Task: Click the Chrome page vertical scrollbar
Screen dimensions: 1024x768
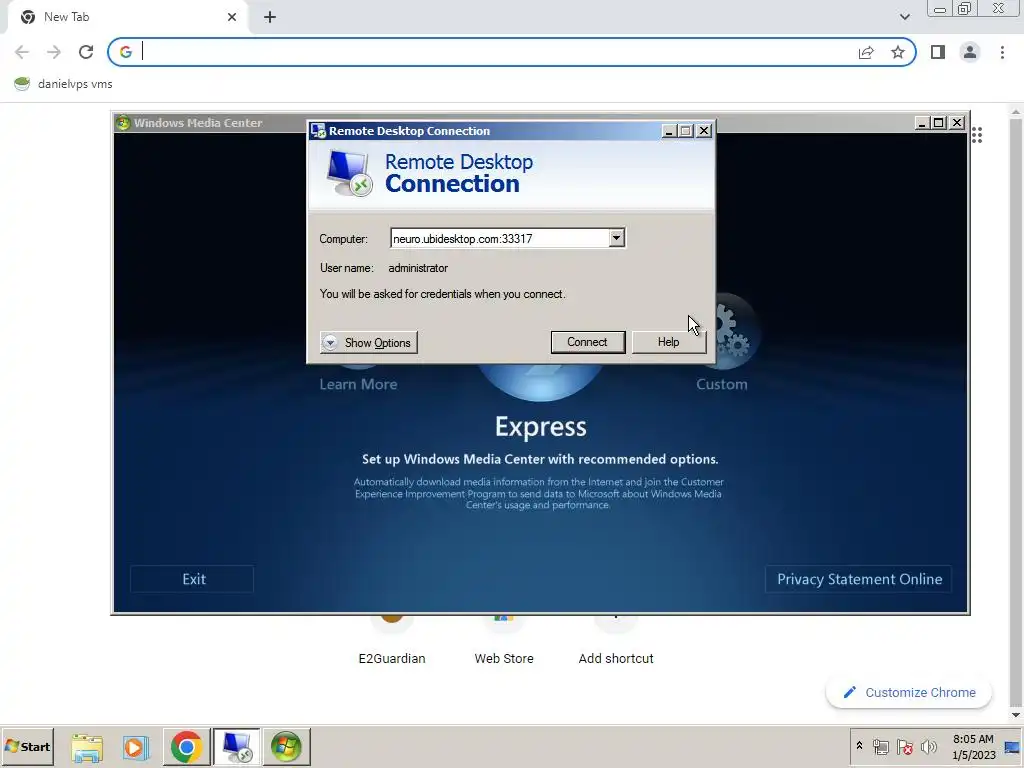Action: [x=1016, y=411]
